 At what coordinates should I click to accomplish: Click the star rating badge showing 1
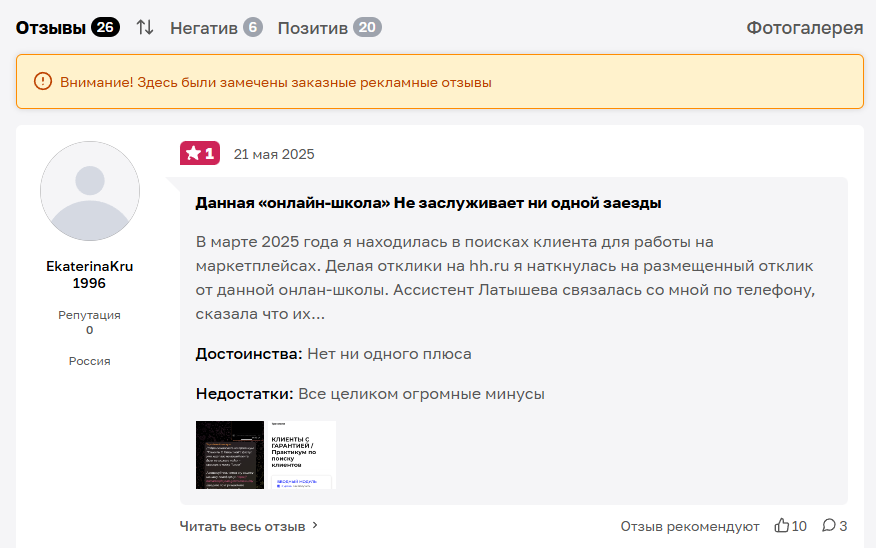200,153
